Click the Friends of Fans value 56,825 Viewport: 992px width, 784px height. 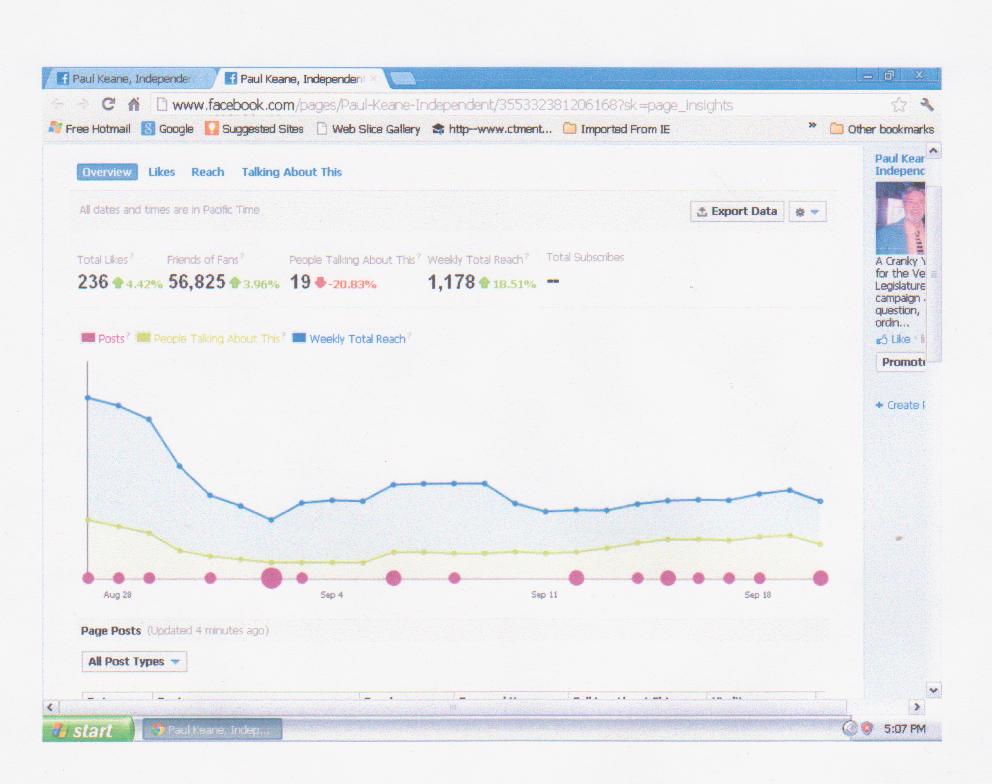(x=197, y=282)
